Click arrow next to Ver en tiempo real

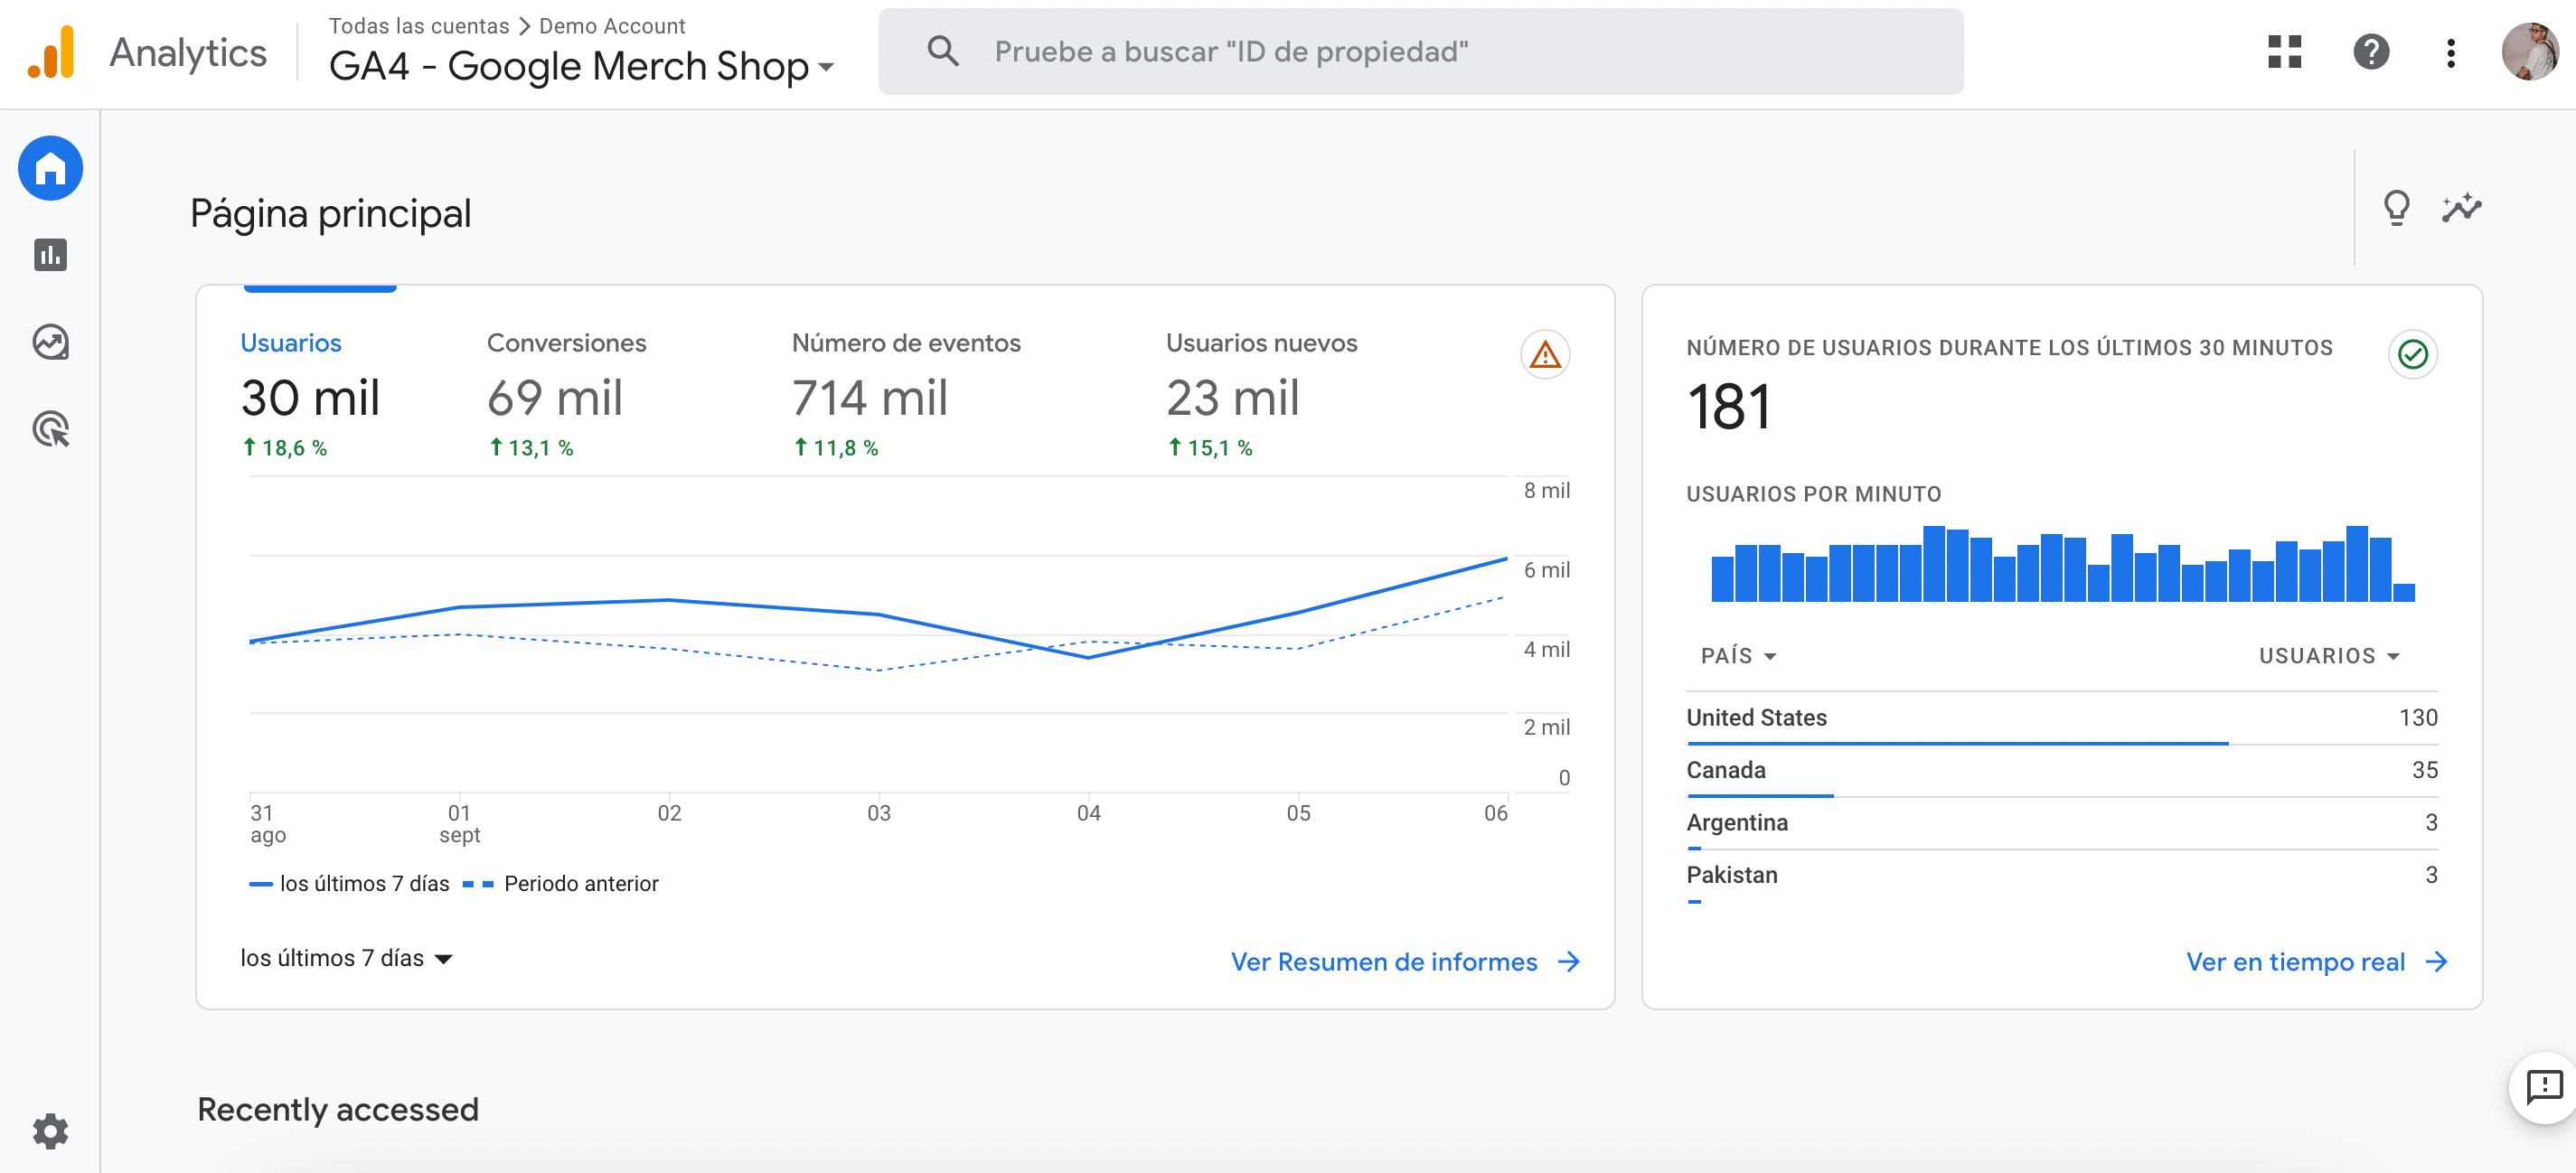[x=2436, y=961]
